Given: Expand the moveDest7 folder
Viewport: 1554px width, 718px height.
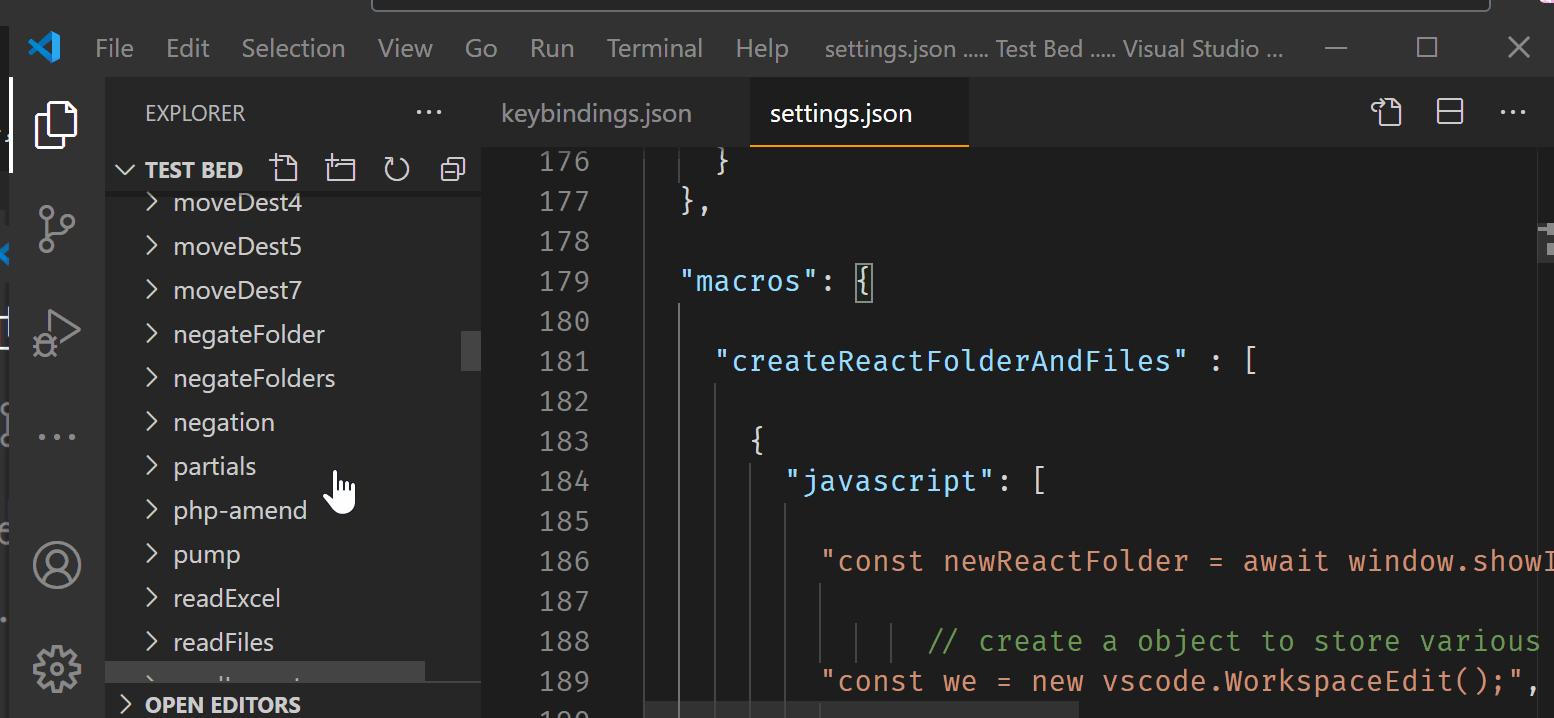Looking at the screenshot, I should (x=293, y=290).
